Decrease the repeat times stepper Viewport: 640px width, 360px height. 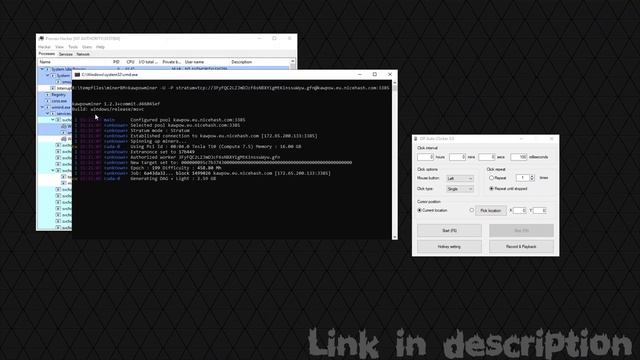pyautogui.click(x=532, y=180)
